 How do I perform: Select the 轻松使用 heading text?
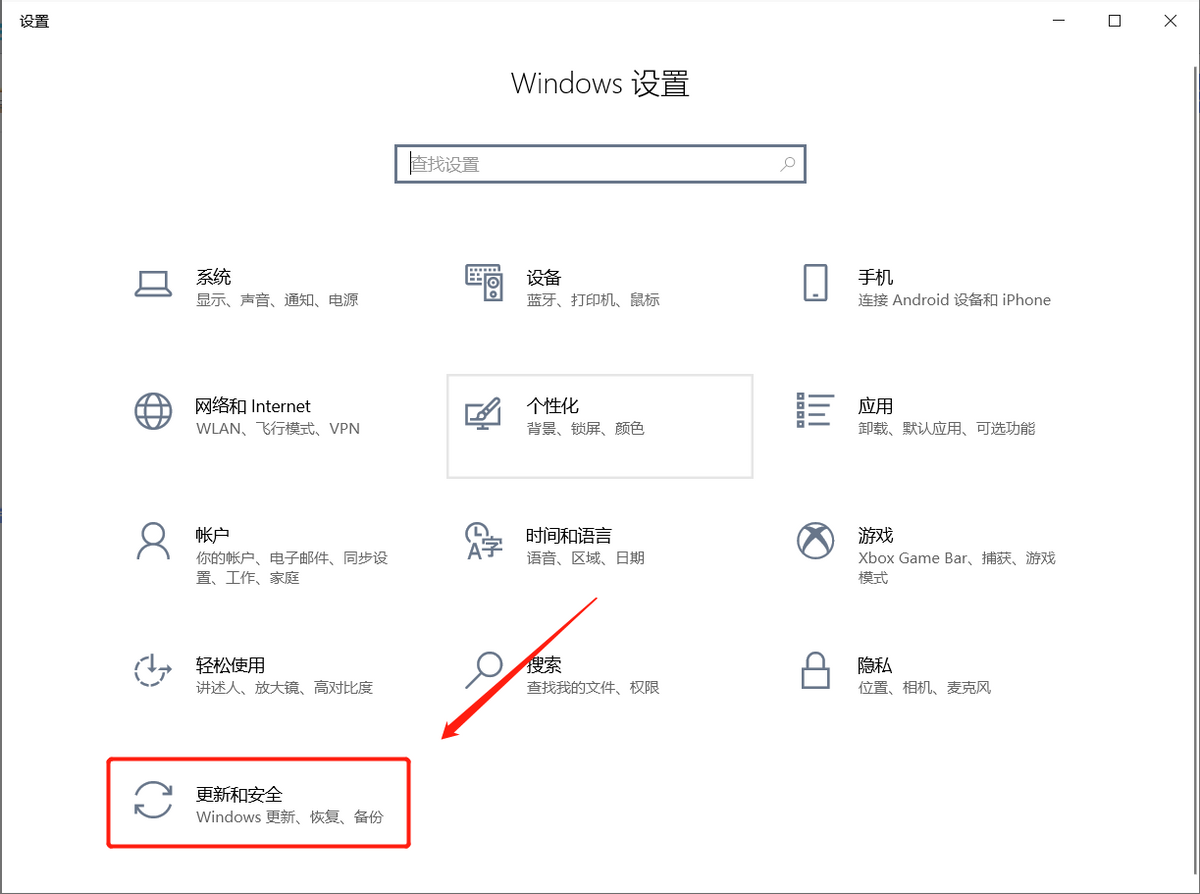pyautogui.click(x=230, y=665)
